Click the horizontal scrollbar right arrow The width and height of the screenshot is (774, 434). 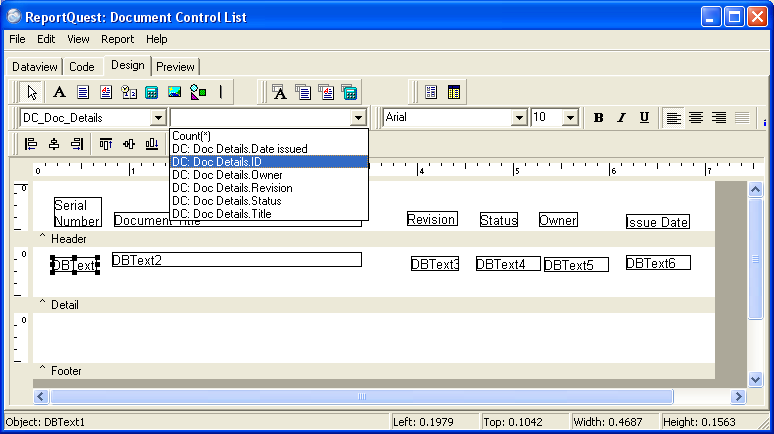pos(738,396)
